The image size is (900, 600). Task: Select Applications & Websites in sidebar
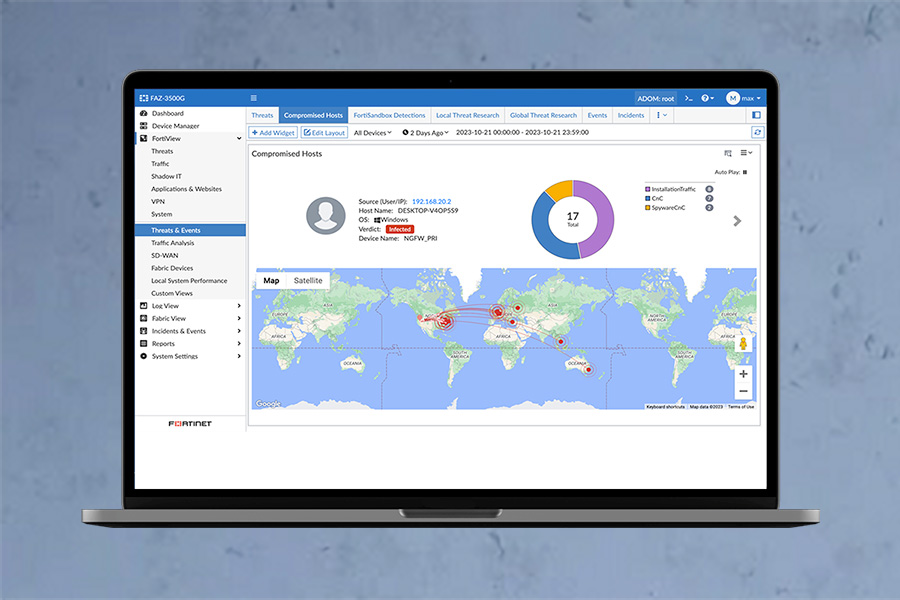coord(186,189)
